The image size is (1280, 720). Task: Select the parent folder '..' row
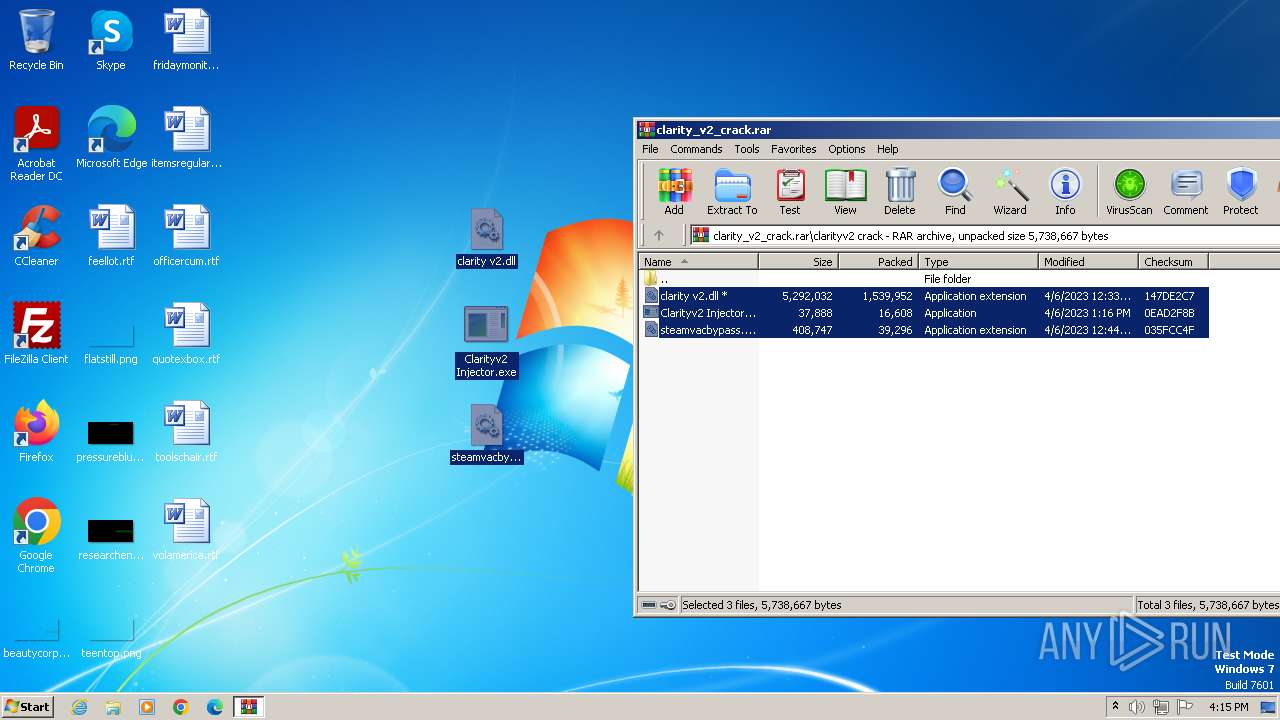[924, 279]
